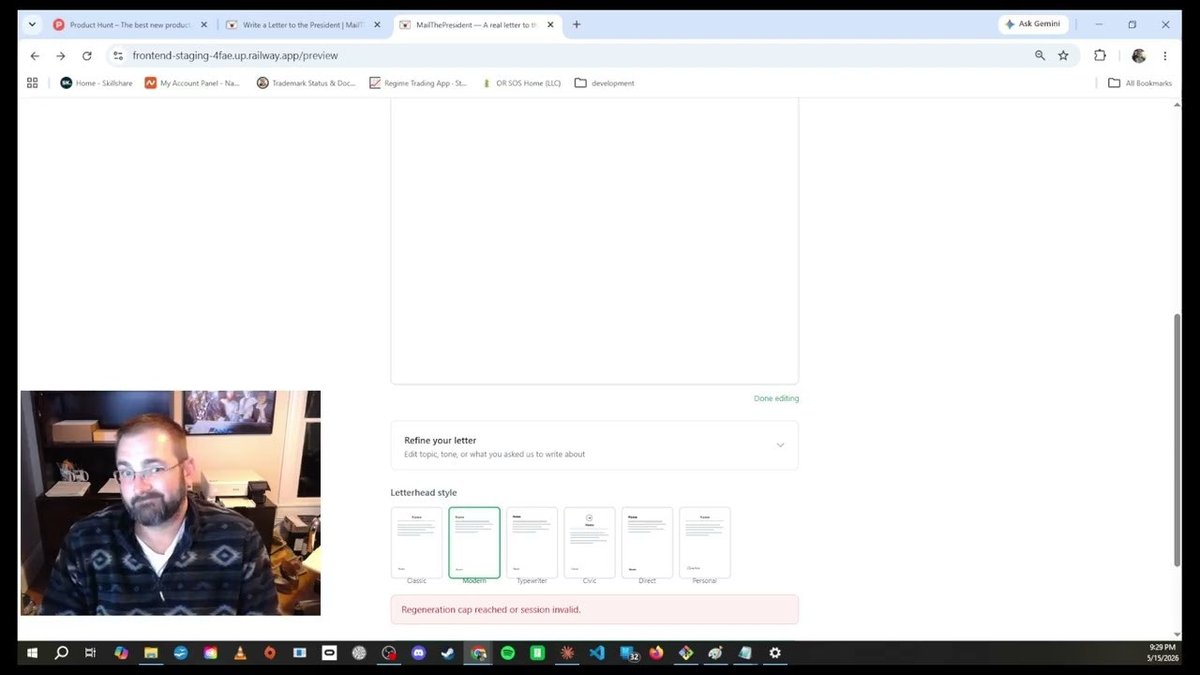Open VLC media player from the taskbar

239,653
